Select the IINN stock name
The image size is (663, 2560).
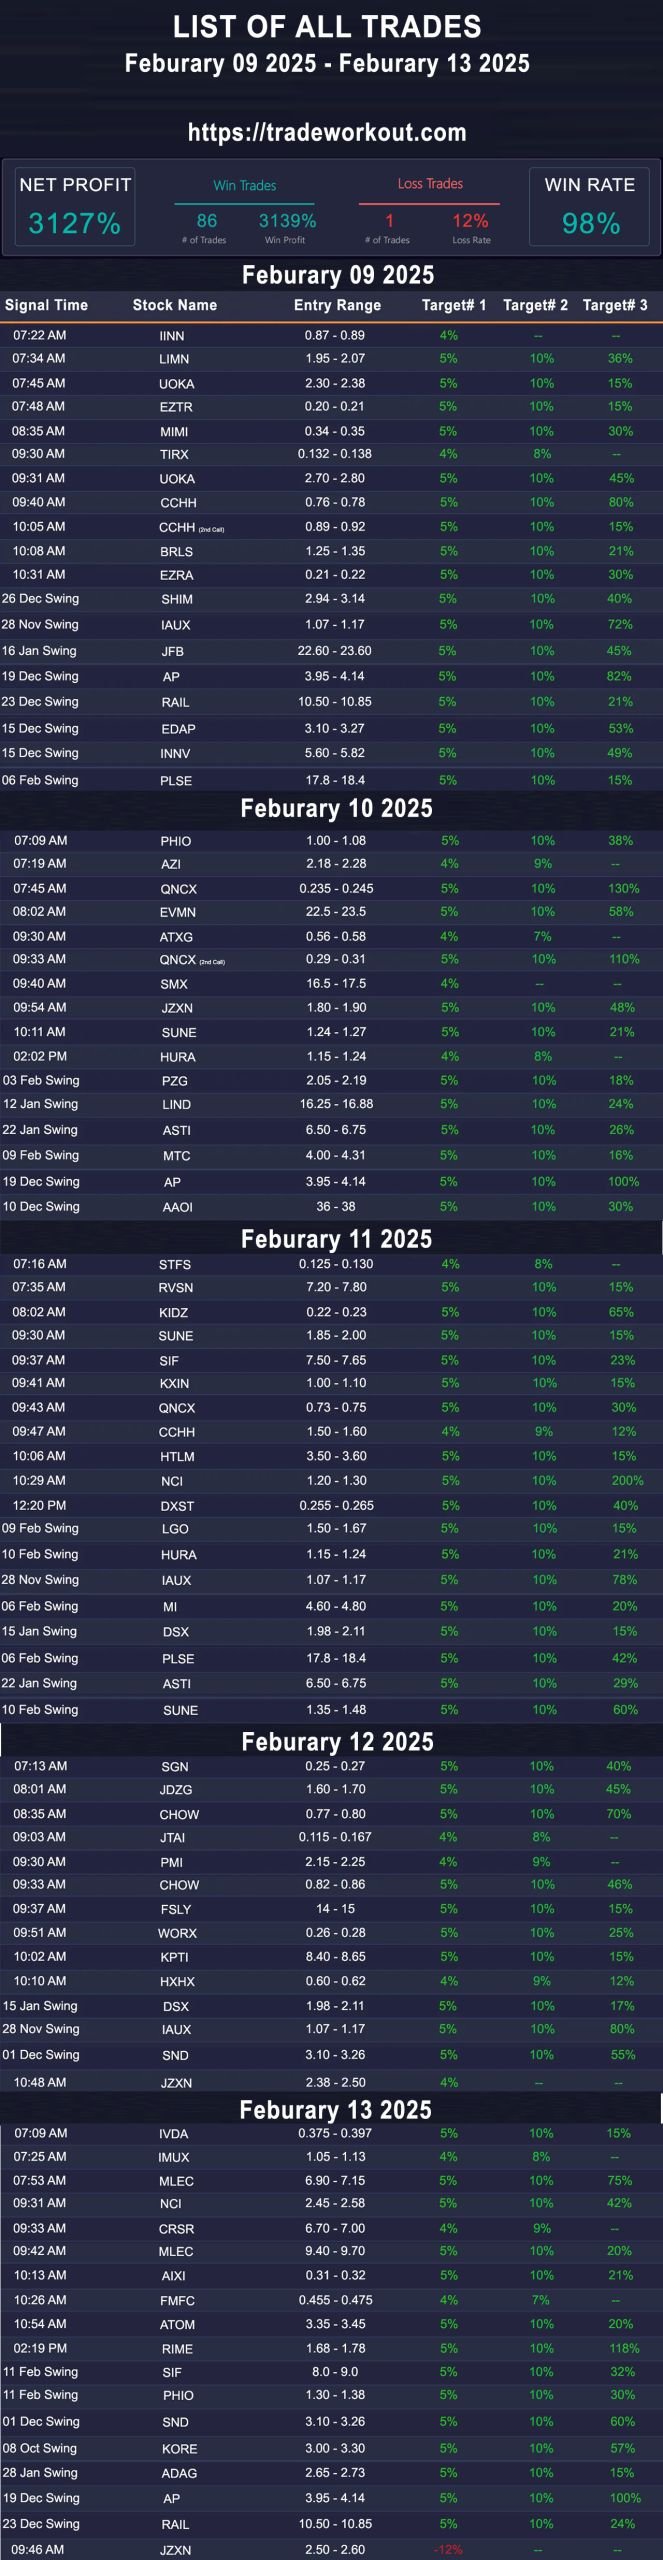click(x=172, y=336)
